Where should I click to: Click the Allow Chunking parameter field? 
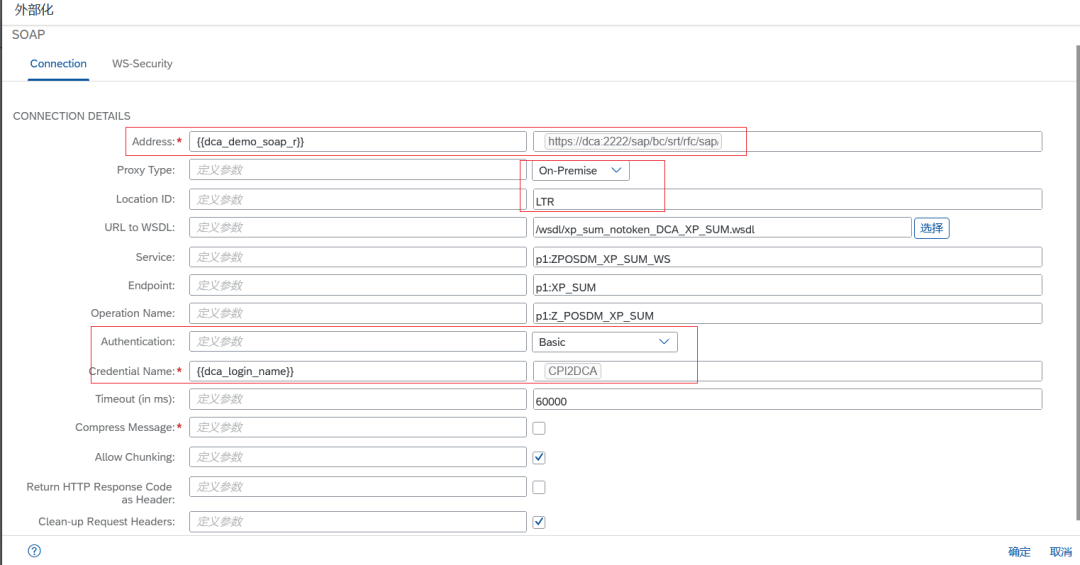pyautogui.click(x=357, y=457)
